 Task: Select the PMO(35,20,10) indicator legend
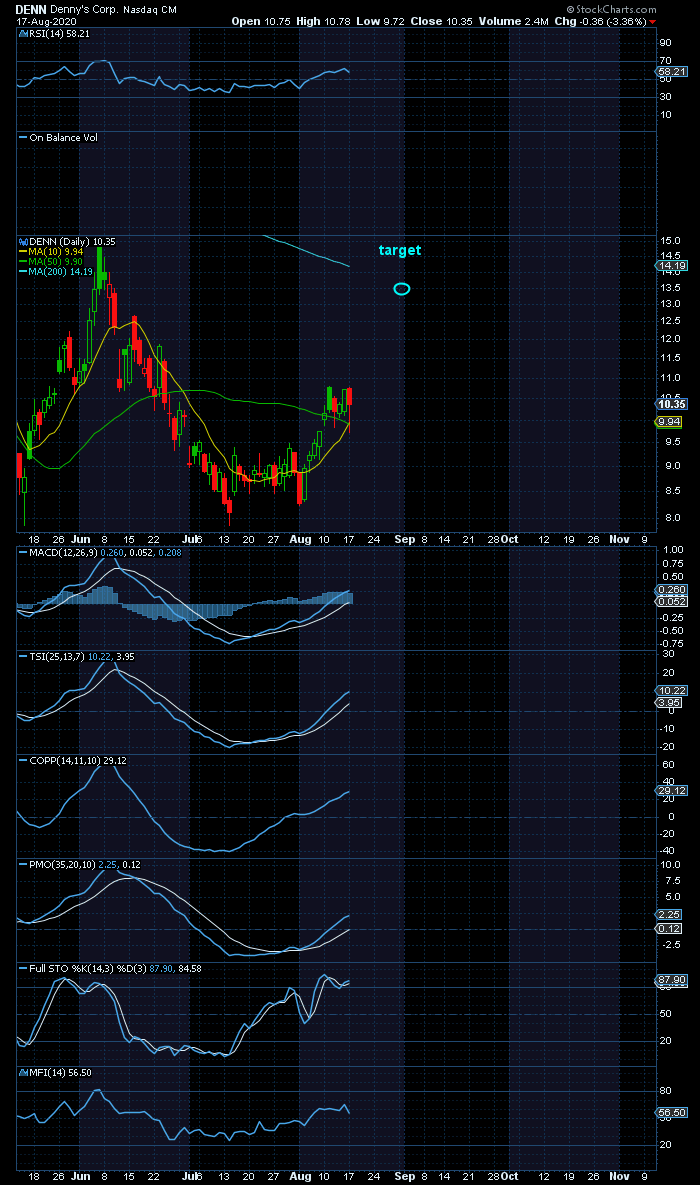click(79, 865)
